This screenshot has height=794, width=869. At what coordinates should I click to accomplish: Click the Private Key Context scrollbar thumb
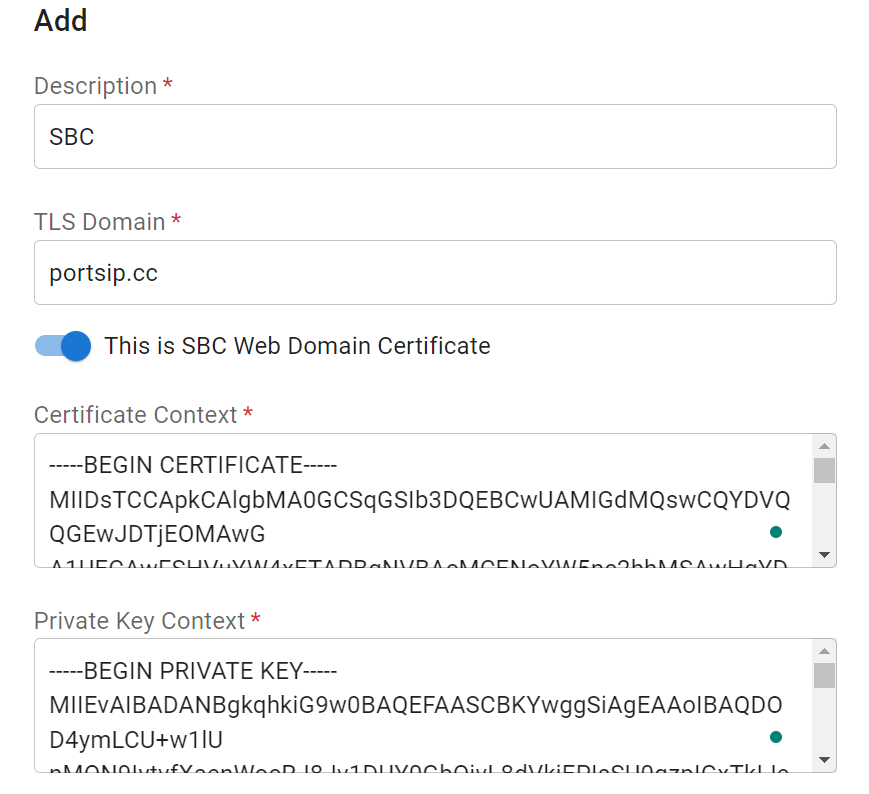tap(824, 675)
